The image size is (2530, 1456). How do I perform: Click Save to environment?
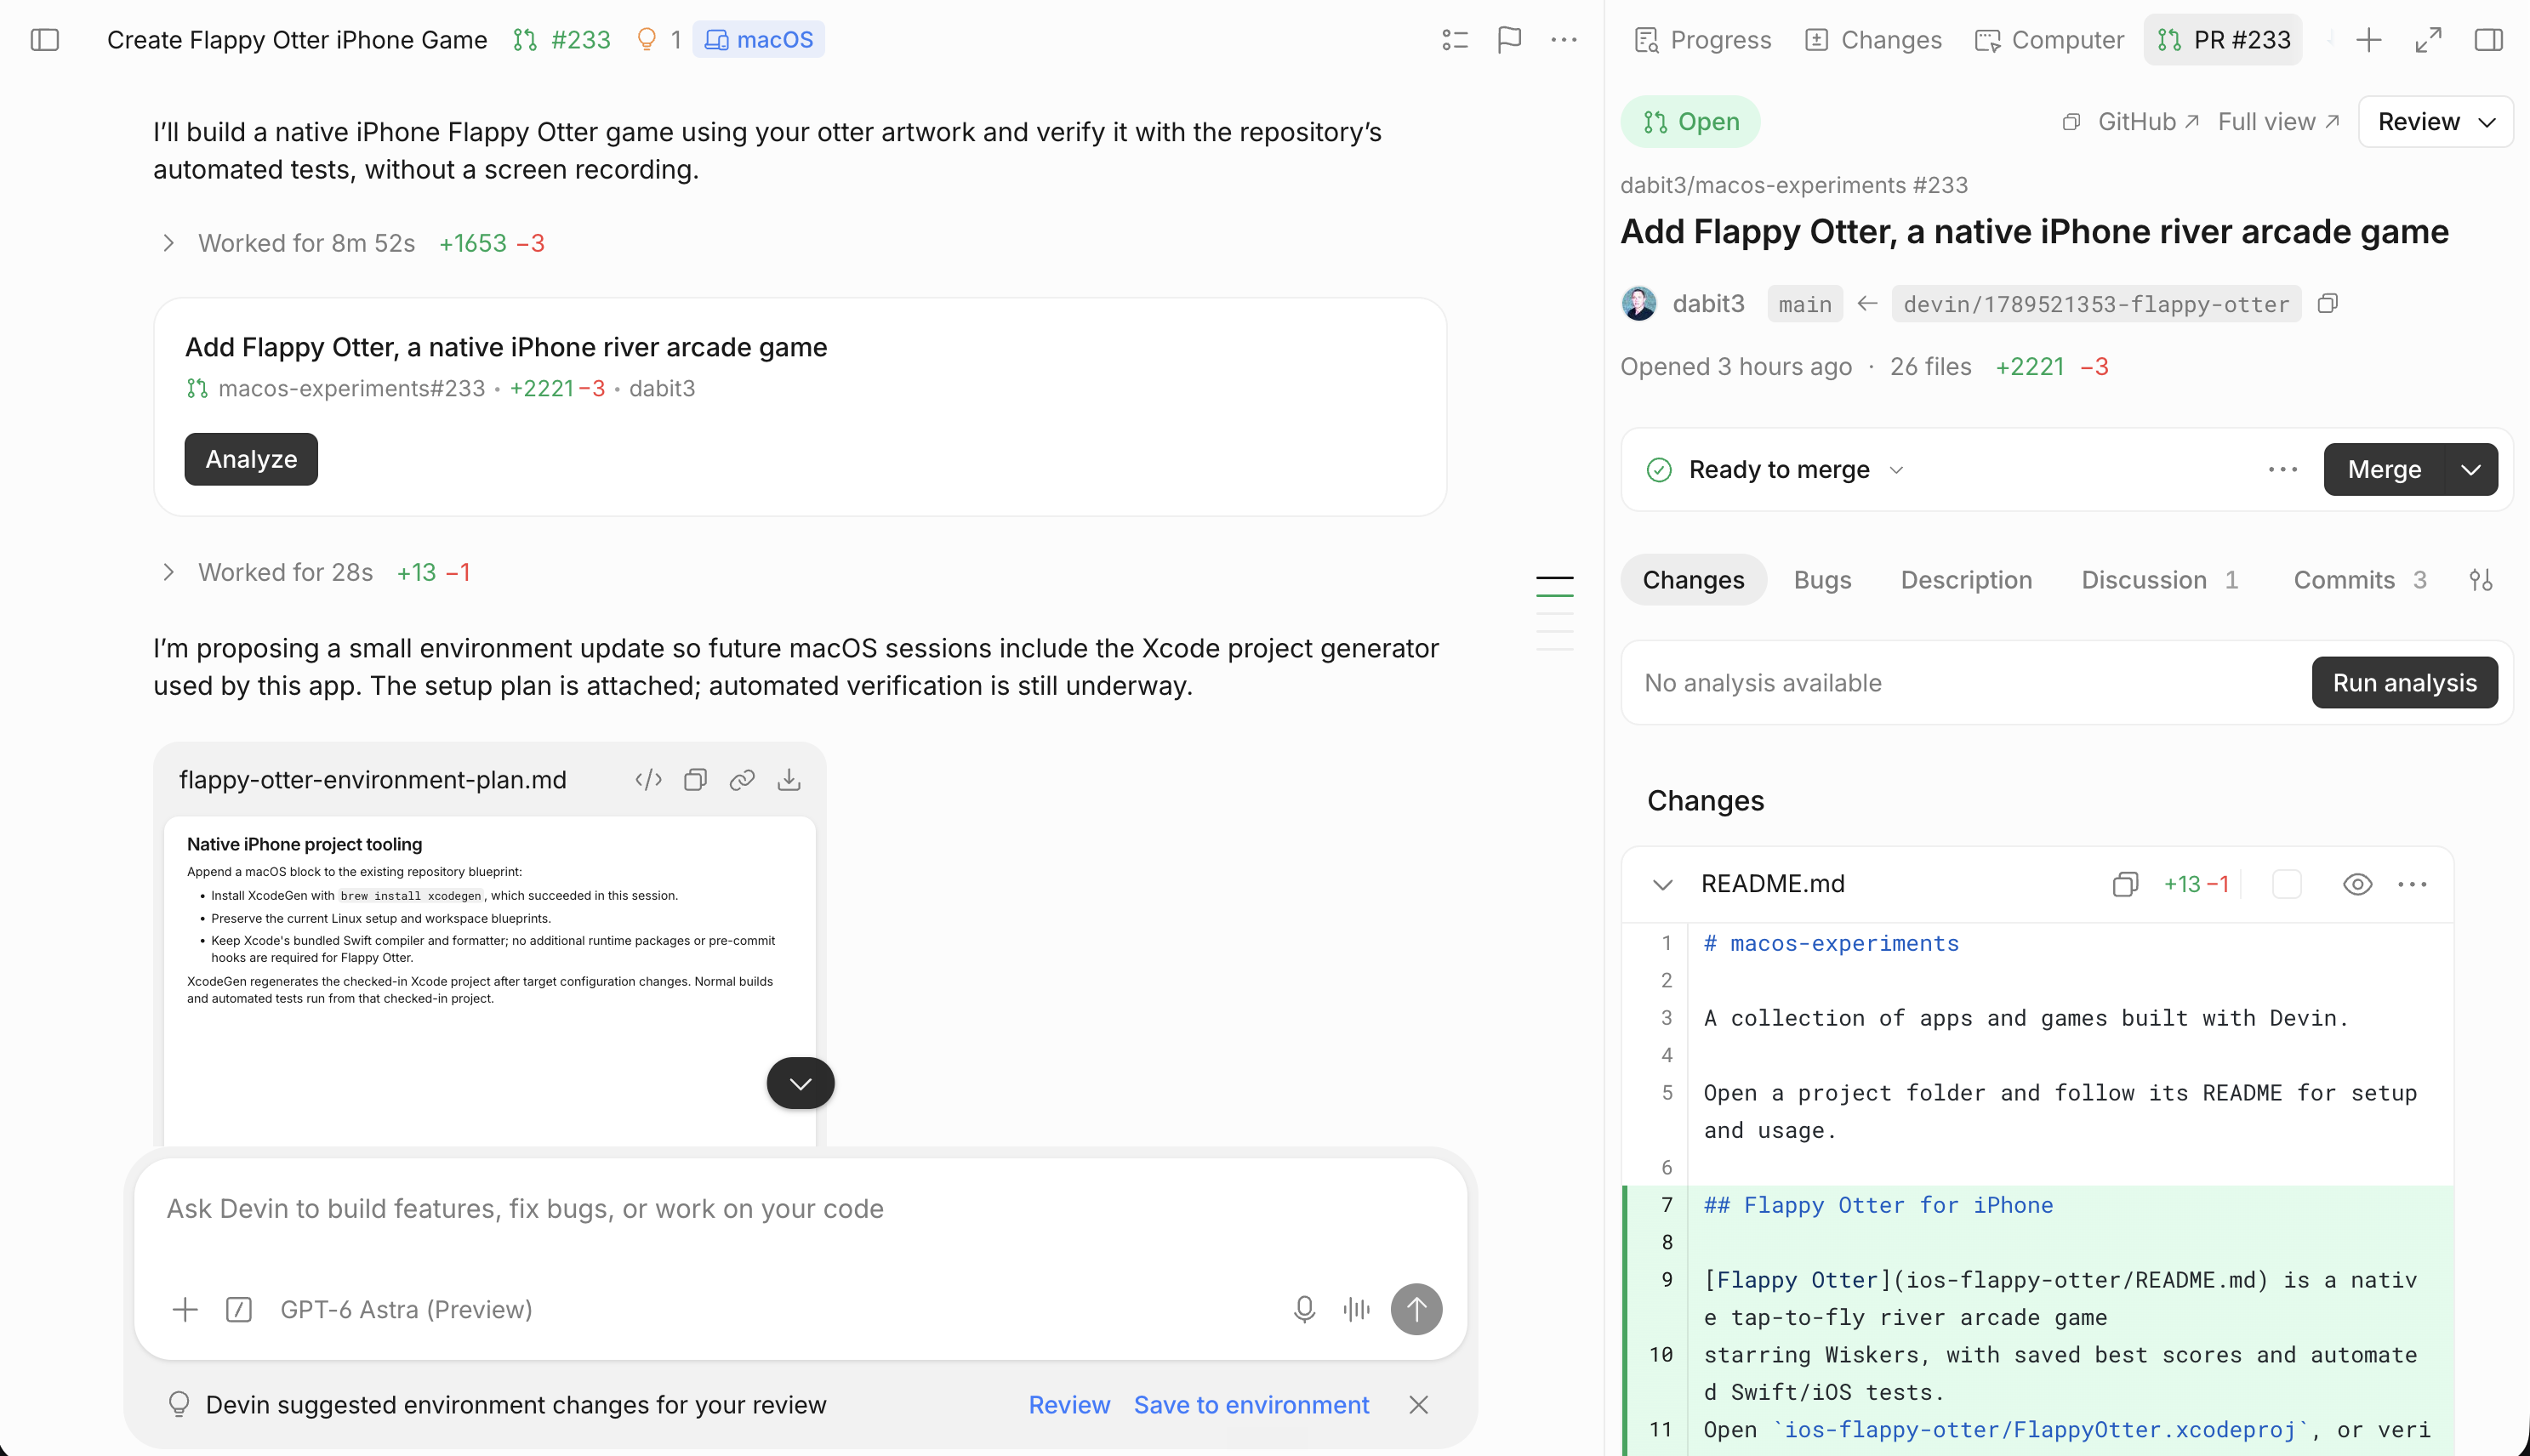(x=1251, y=1405)
